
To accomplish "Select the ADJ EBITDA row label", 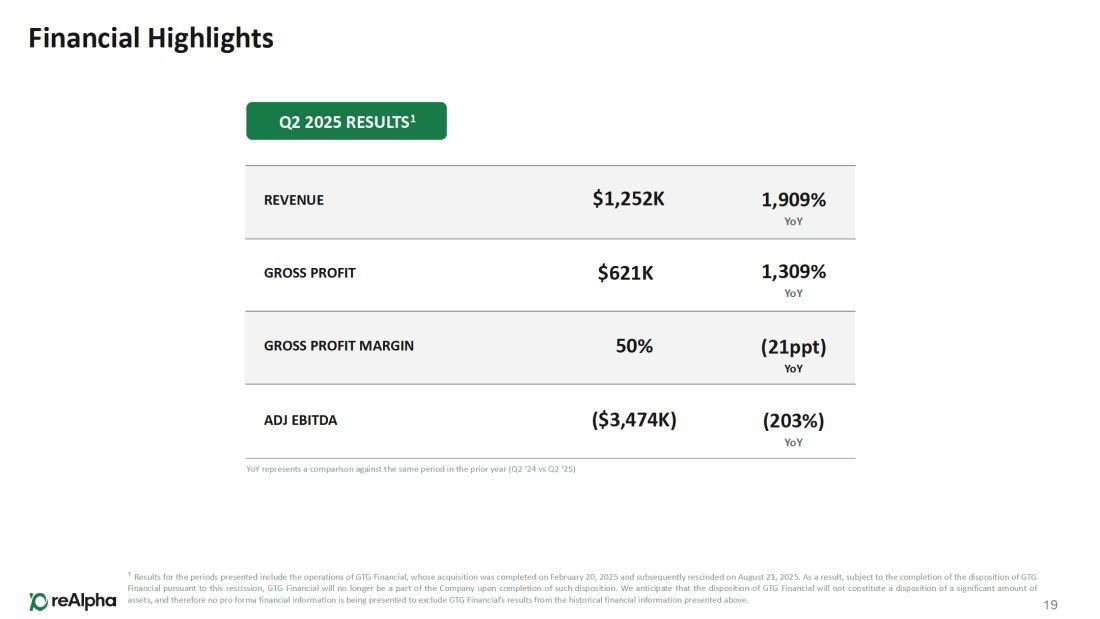I will pos(300,420).
